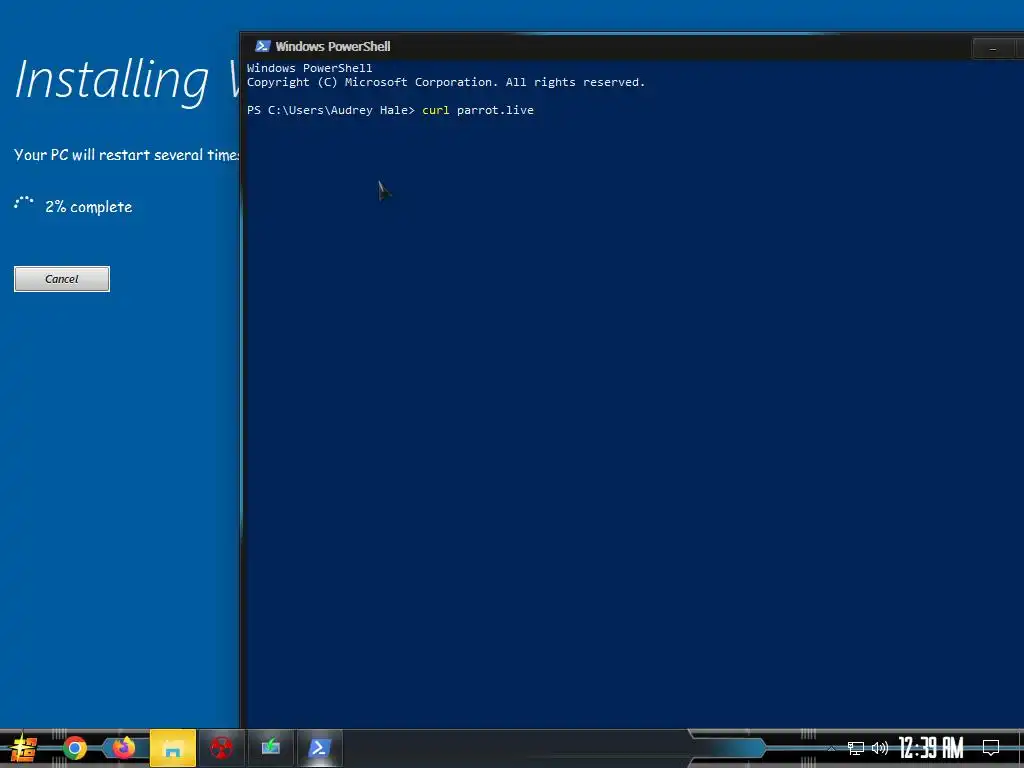This screenshot has height=768, width=1024.
Task: Click the "PS C:\Users\Audrey Hale>" prompt
Action: pyautogui.click(x=330, y=110)
